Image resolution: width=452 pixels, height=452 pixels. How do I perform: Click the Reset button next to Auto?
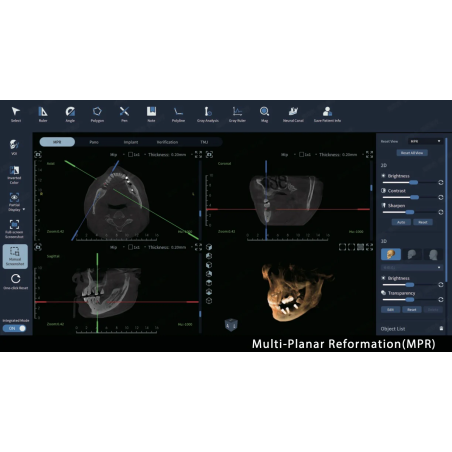(423, 222)
